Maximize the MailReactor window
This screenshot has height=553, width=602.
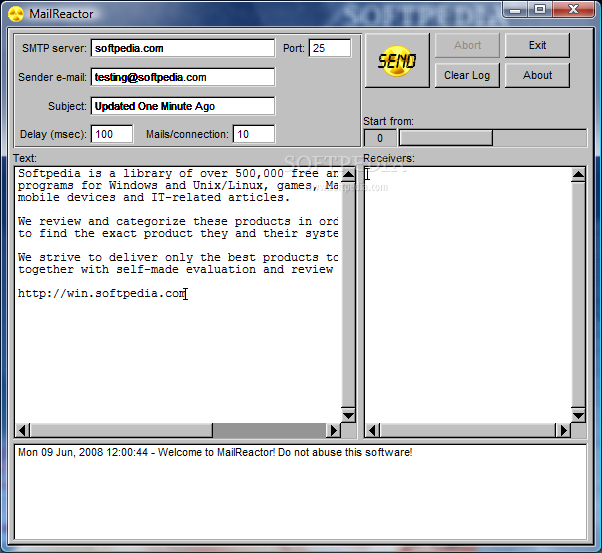540,10
